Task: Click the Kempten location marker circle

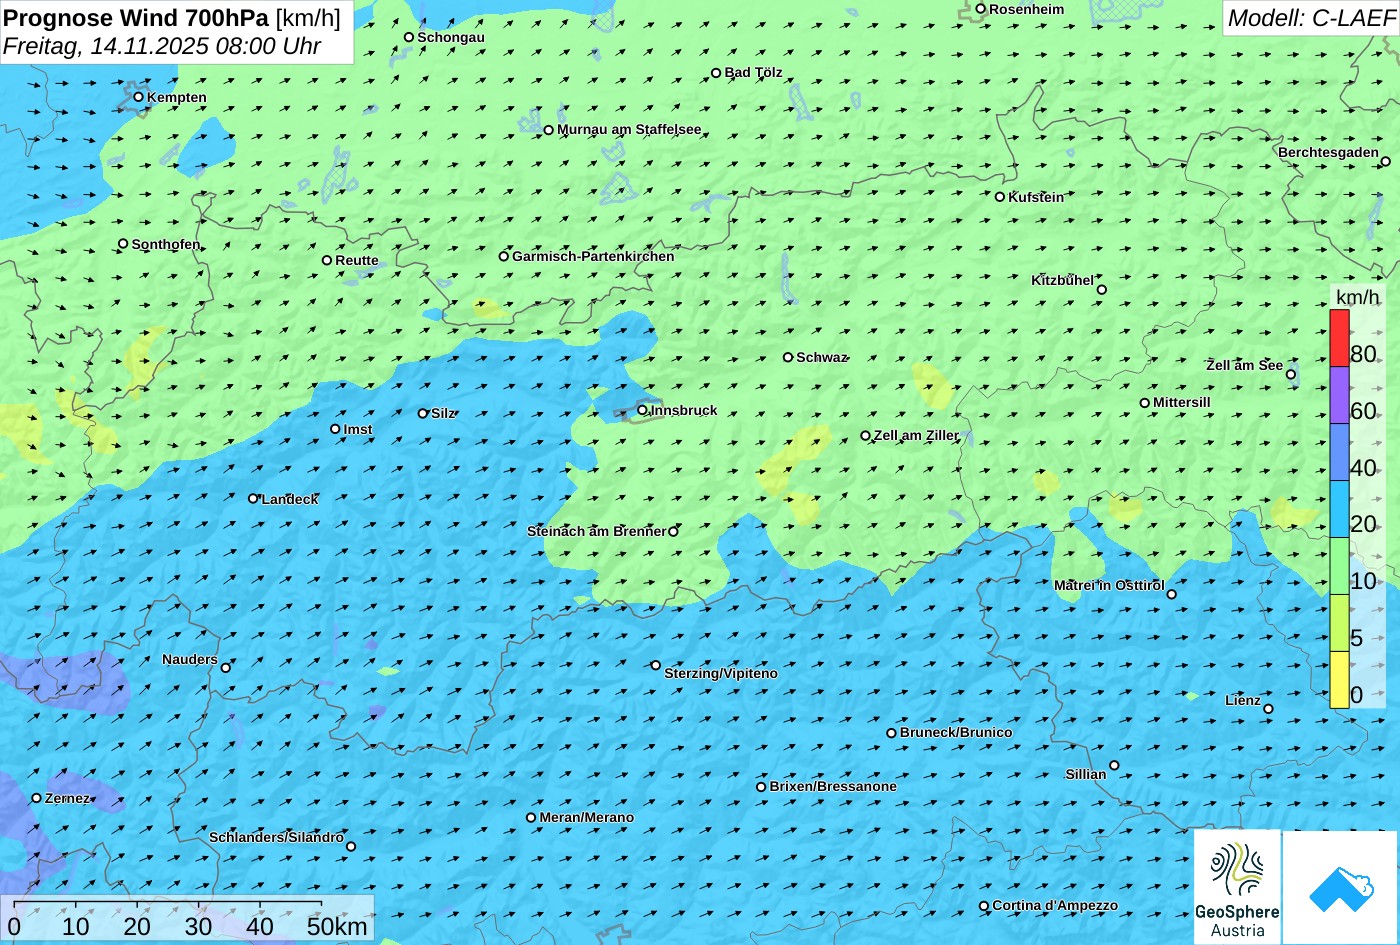Action: pyautogui.click(x=139, y=97)
